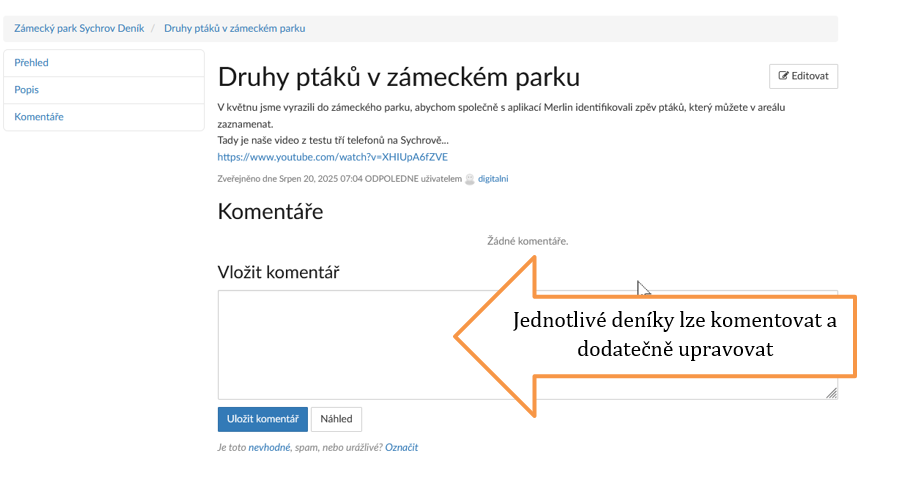Select Popis in the left sidebar
This screenshot has width=902, height=499.
27,90
